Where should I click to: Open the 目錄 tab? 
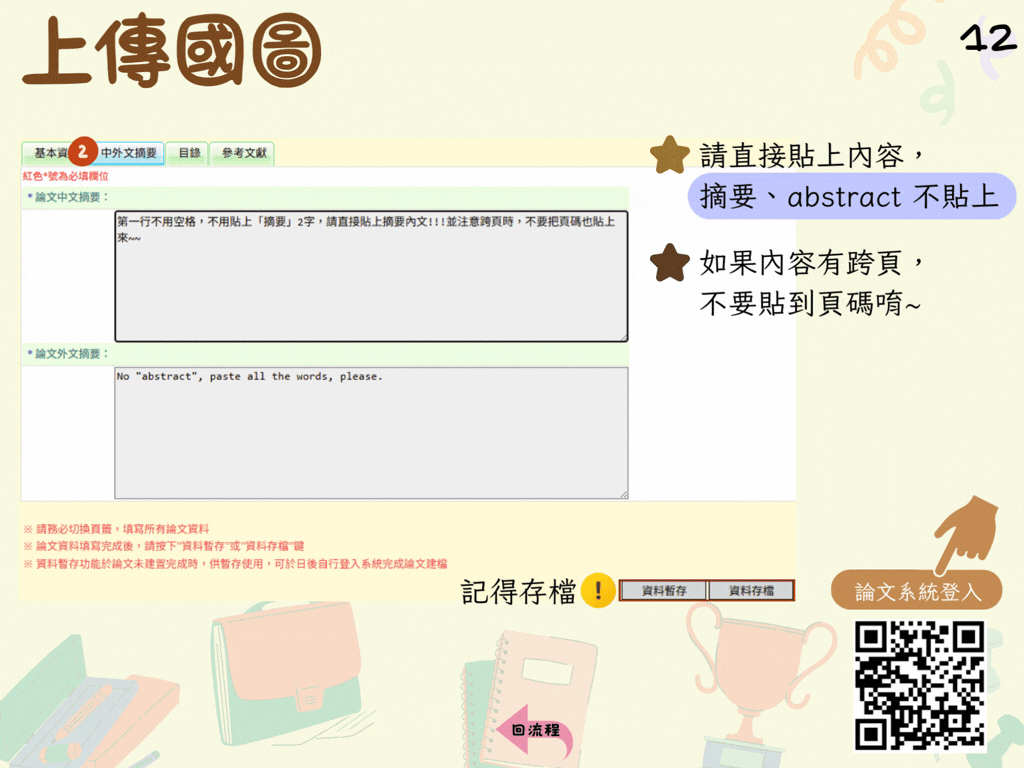point(189,153)
